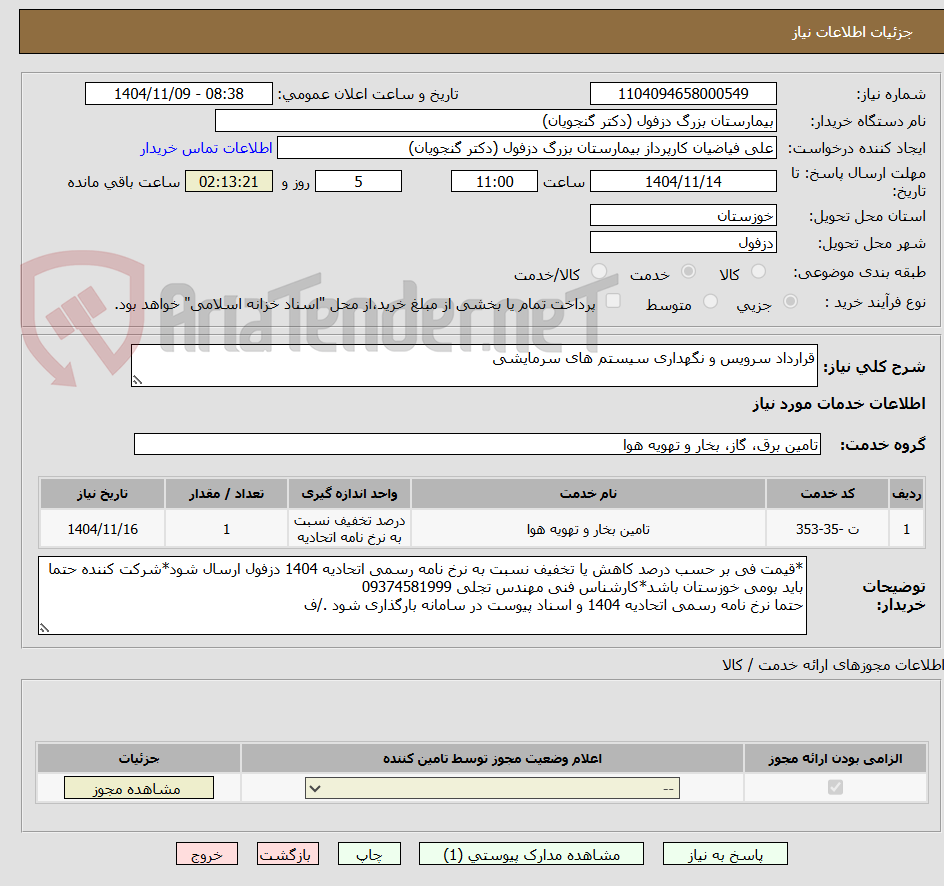Click the جزئیات column header in permits table

[138, 758]
